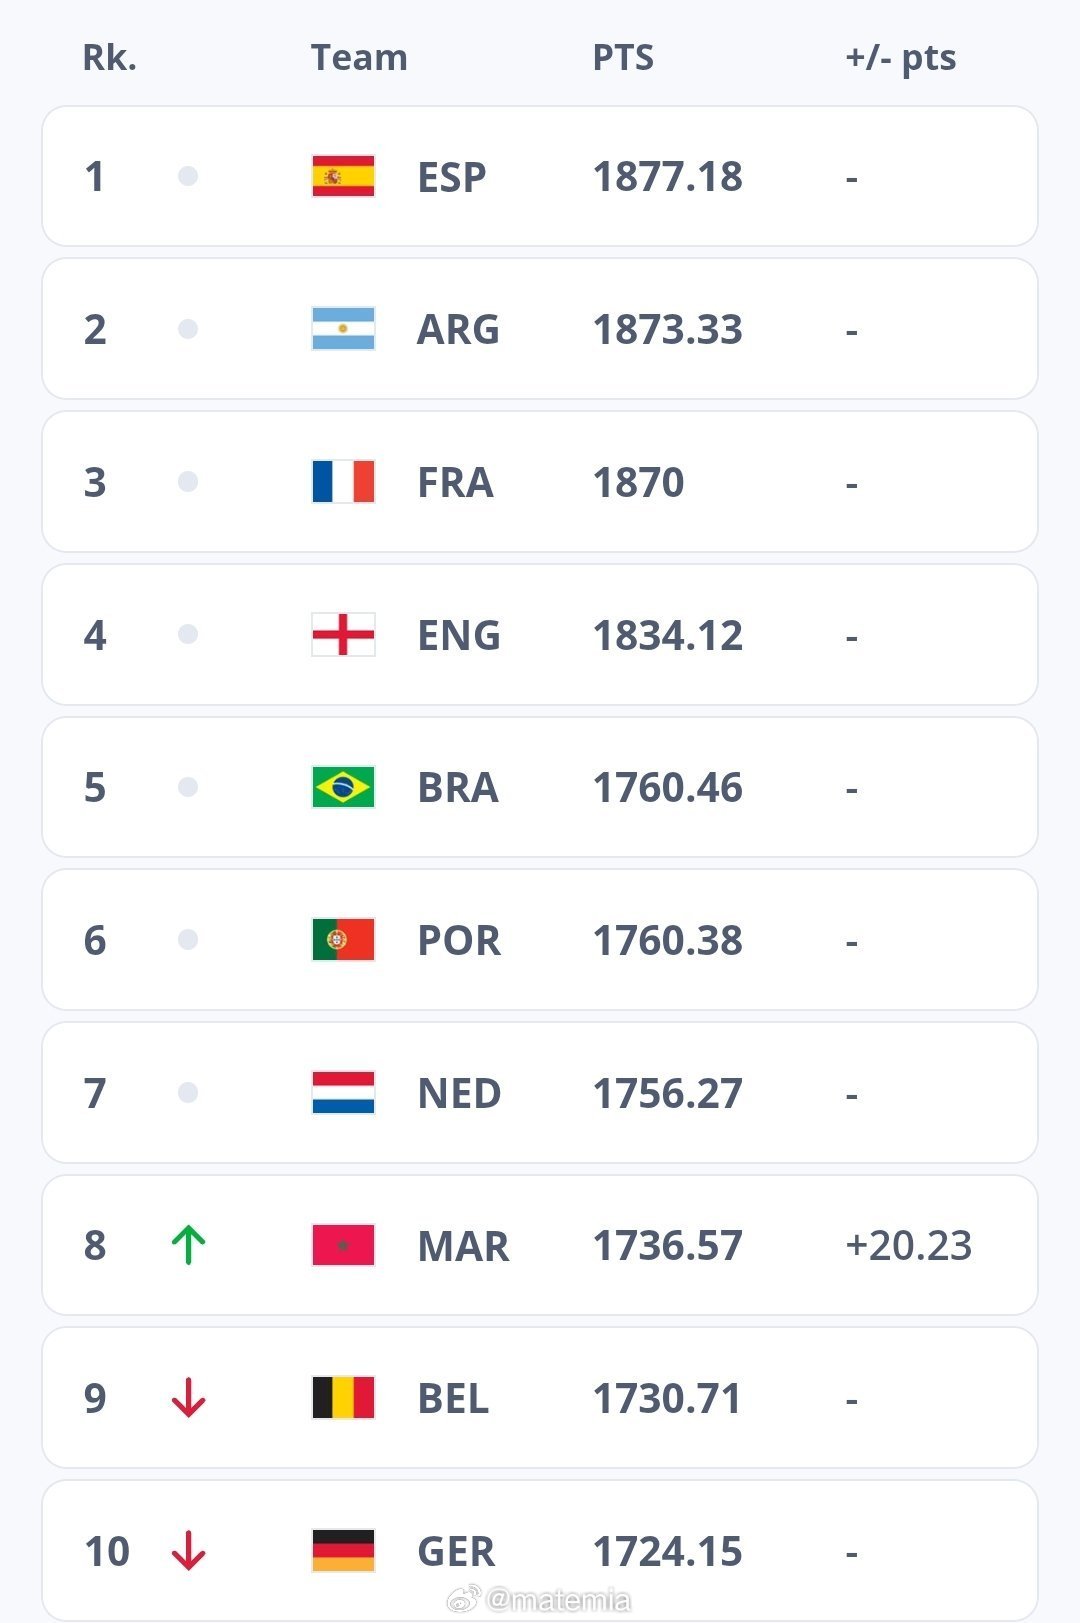This screenshot has height=1623, width=1080.
Task: Click the Morocco flag icon
Action: click(x=343, y=1245)
